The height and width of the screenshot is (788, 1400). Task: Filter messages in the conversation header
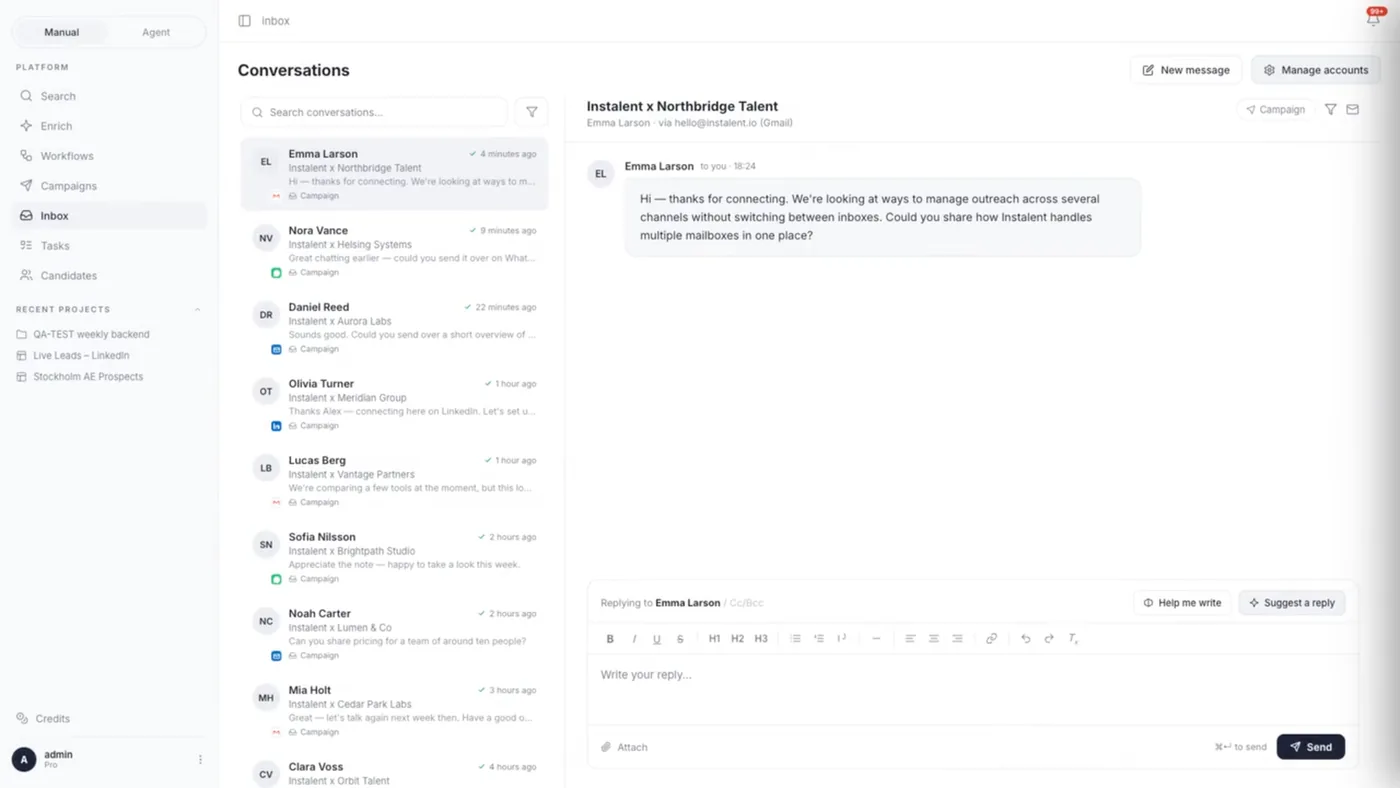coord(1330,109)
